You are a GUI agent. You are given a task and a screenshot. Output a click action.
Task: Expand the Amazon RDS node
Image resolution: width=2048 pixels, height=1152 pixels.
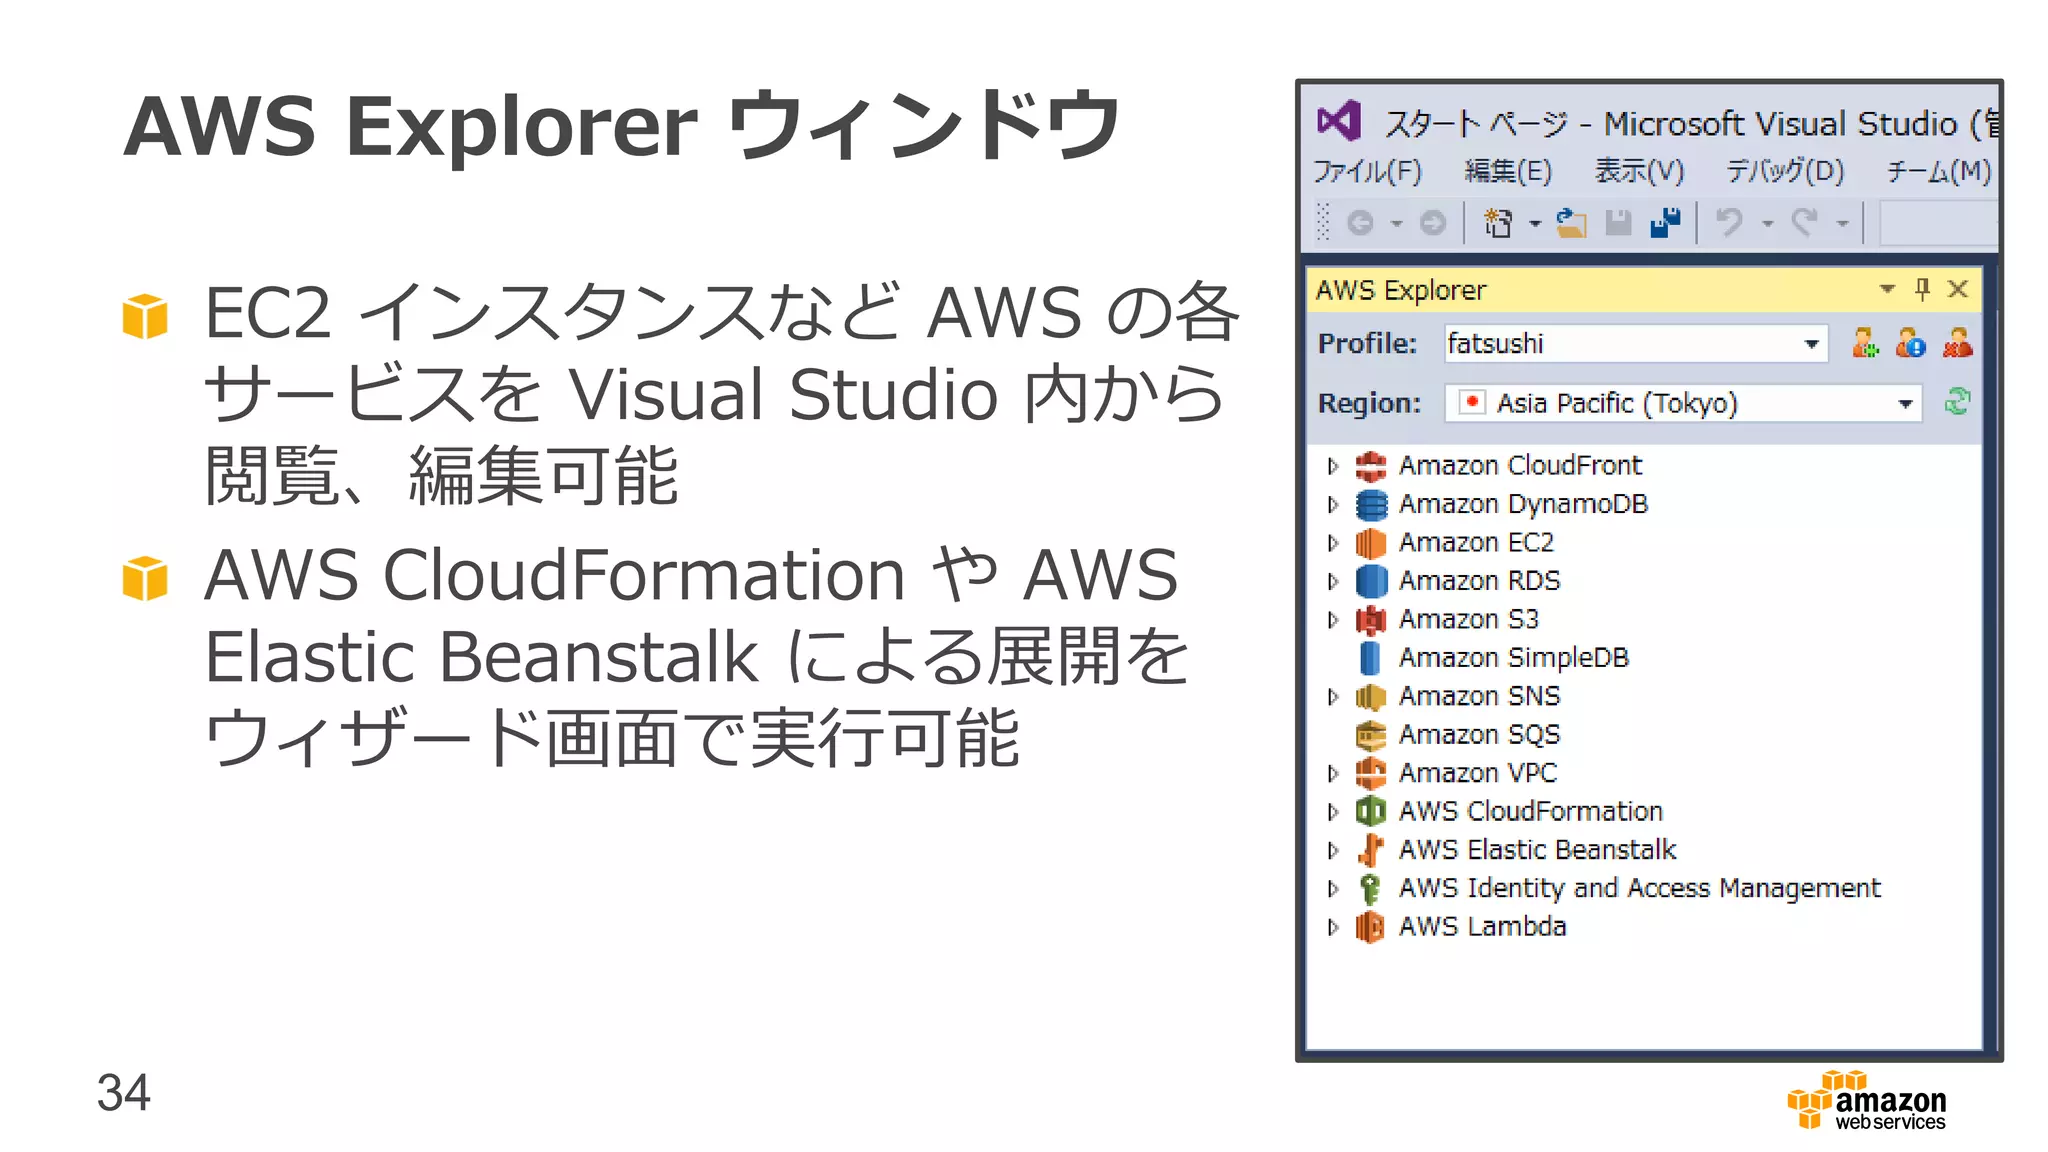coord(1333,581)
